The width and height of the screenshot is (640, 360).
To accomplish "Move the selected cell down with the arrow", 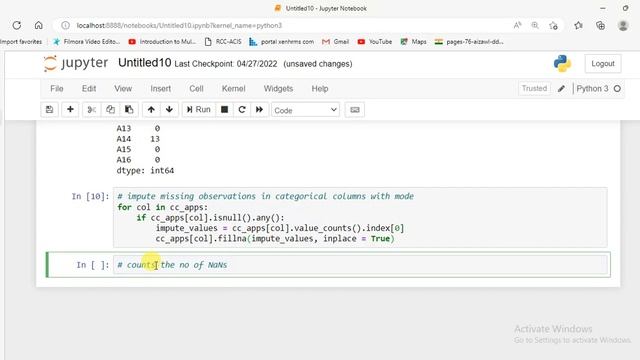I will (169, 109).
